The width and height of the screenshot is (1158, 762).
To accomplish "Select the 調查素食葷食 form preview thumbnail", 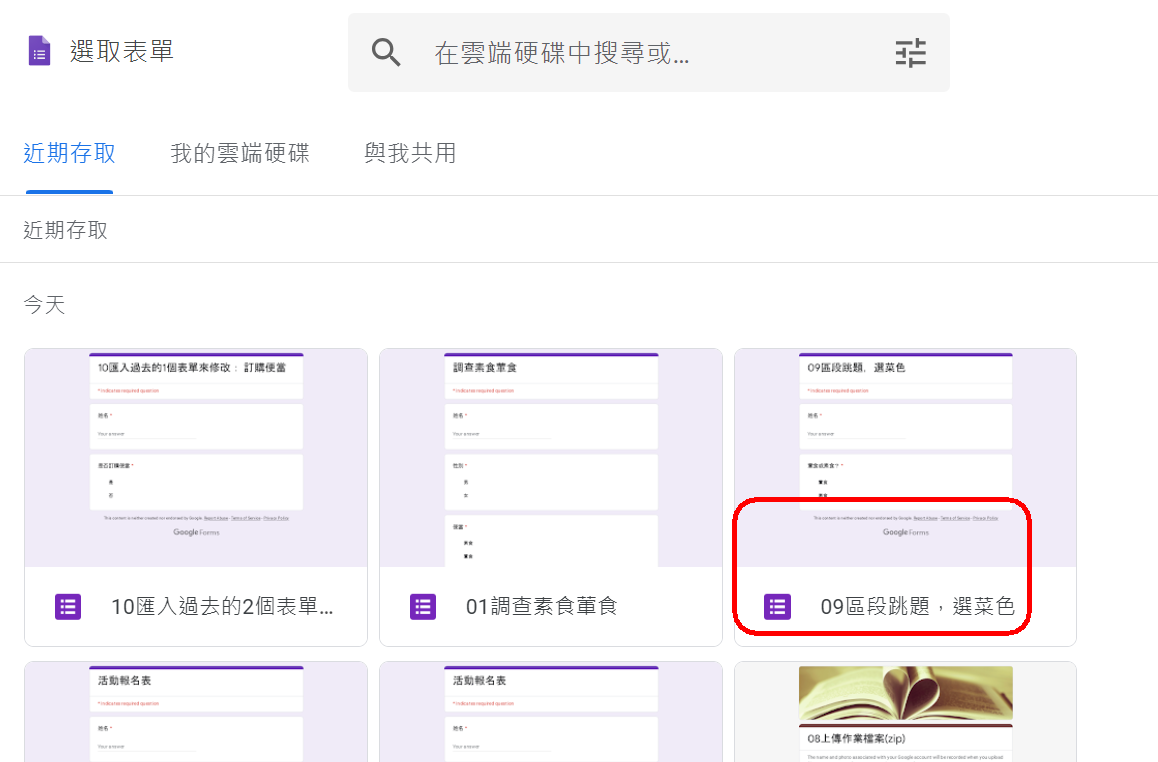I will (x=551, y=458).
